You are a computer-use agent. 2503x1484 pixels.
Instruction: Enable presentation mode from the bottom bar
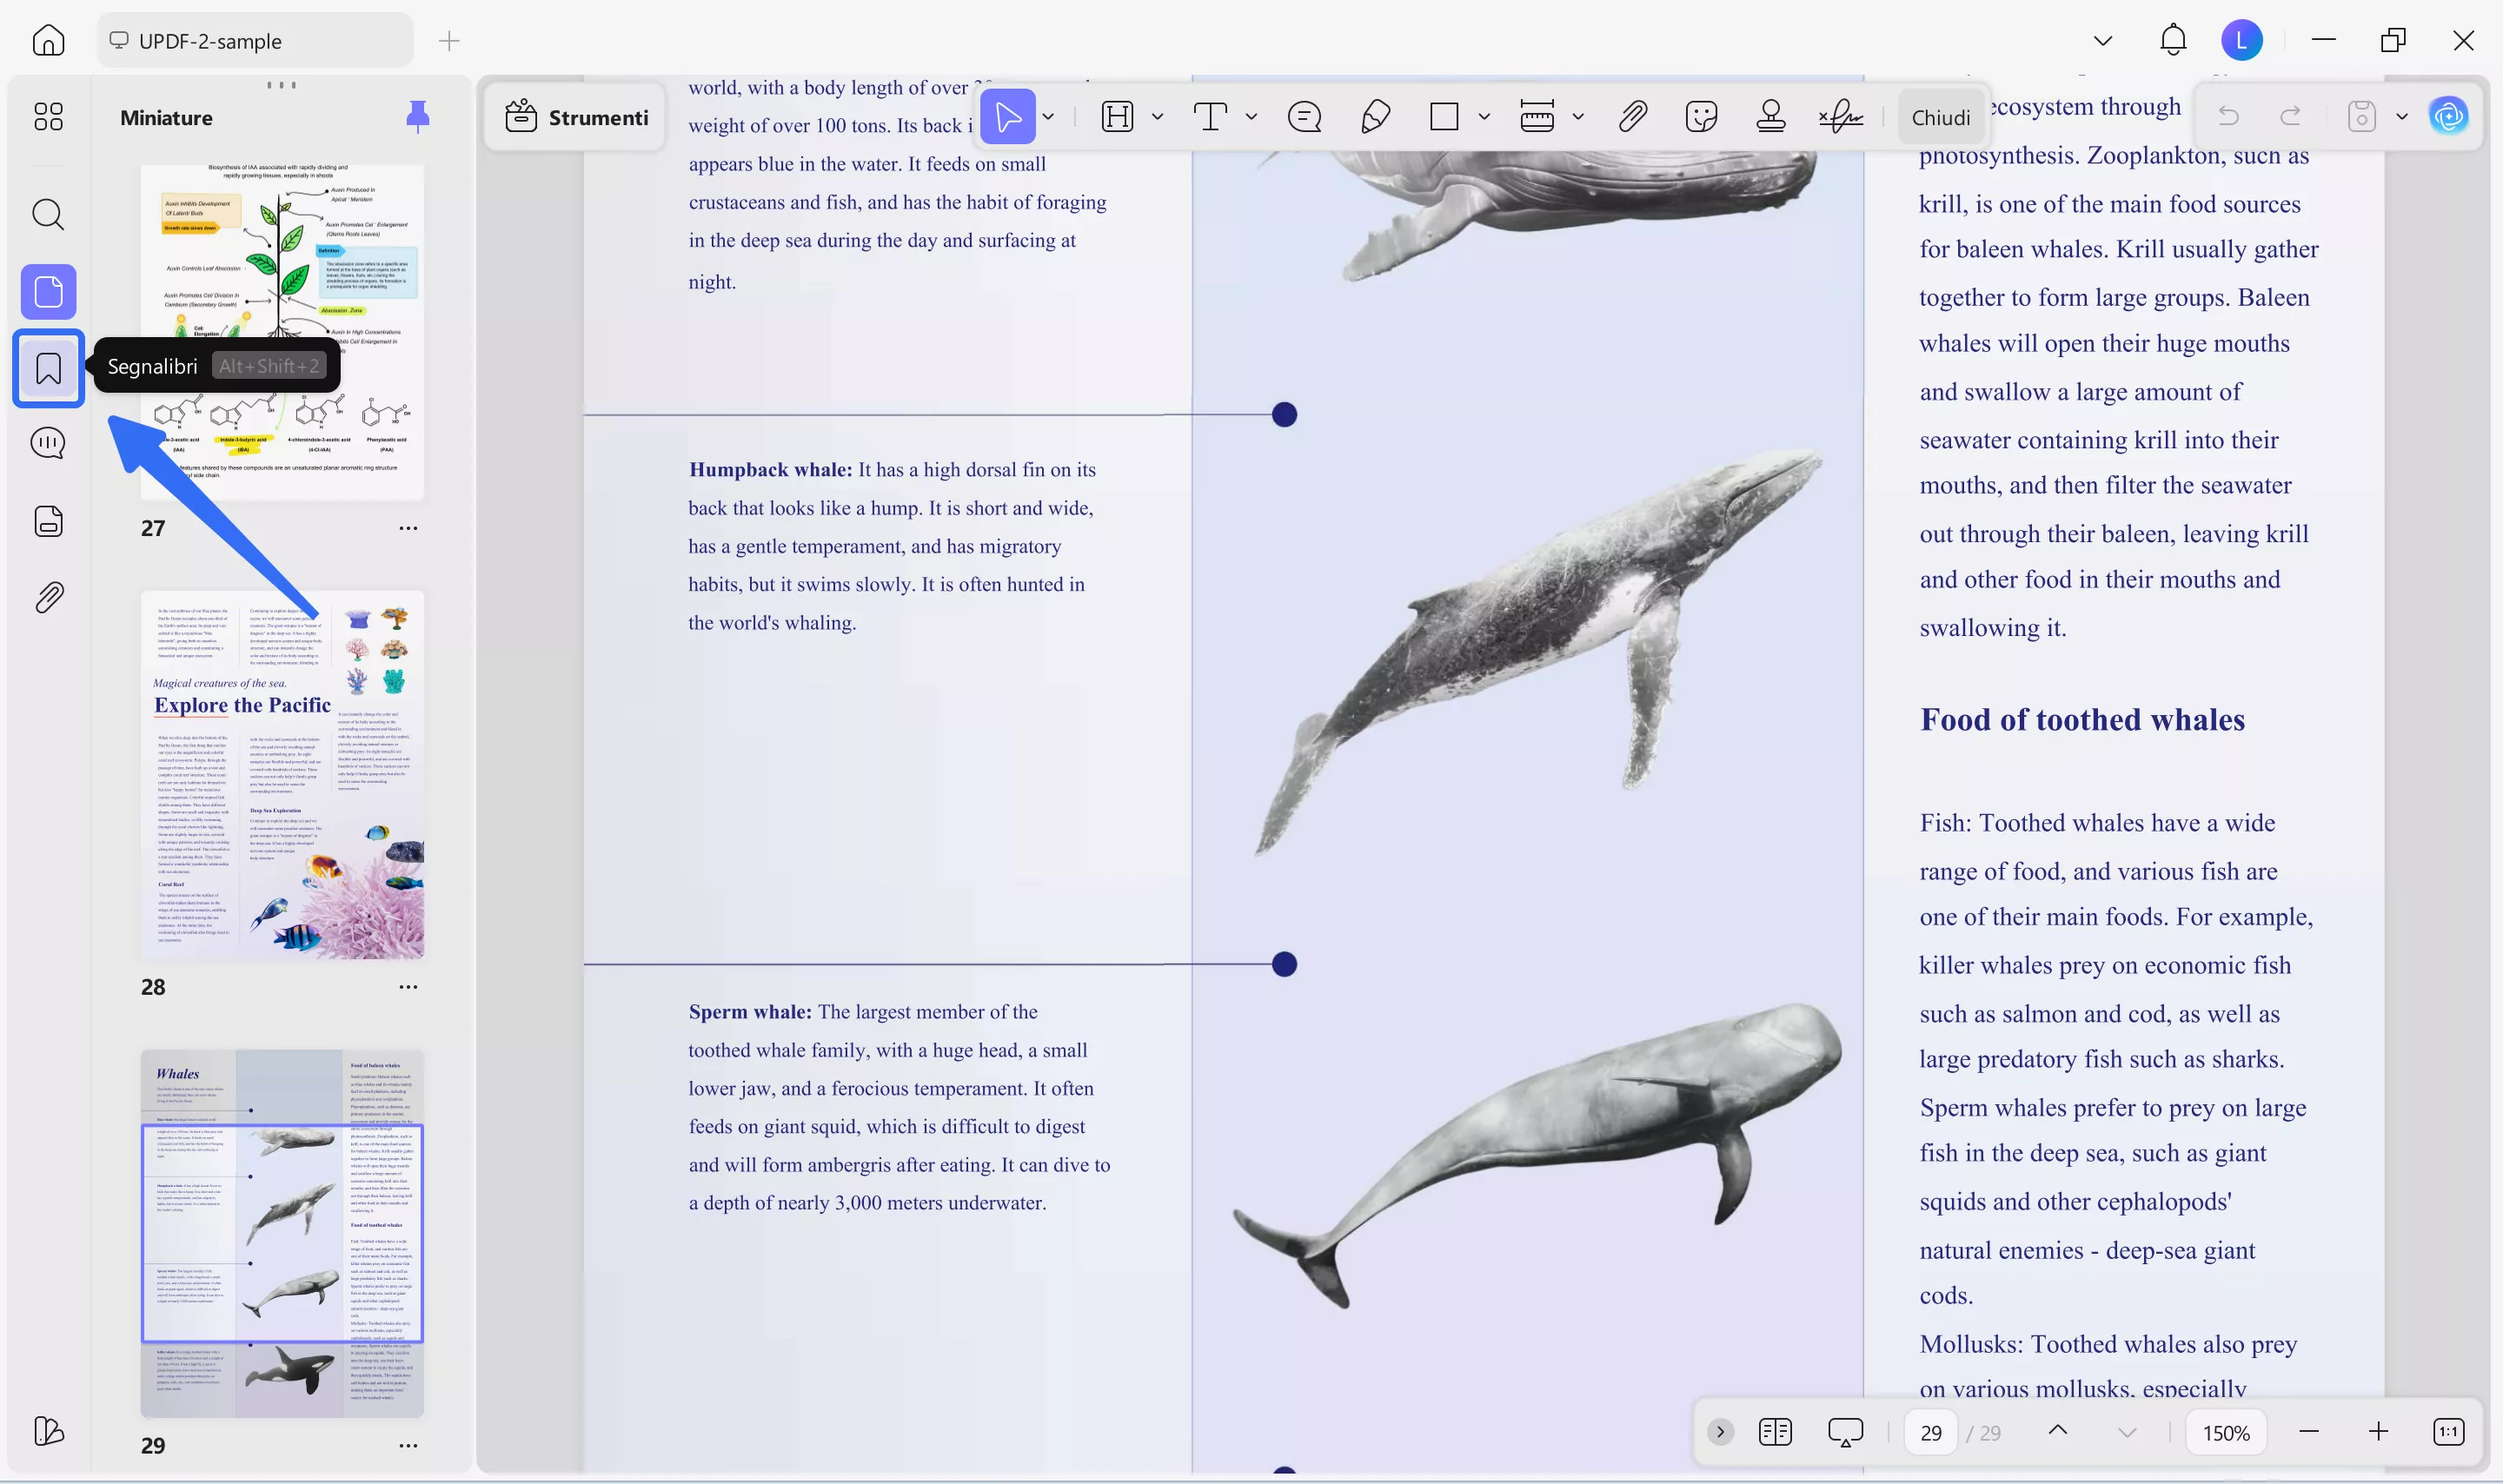point(1843,1431)
